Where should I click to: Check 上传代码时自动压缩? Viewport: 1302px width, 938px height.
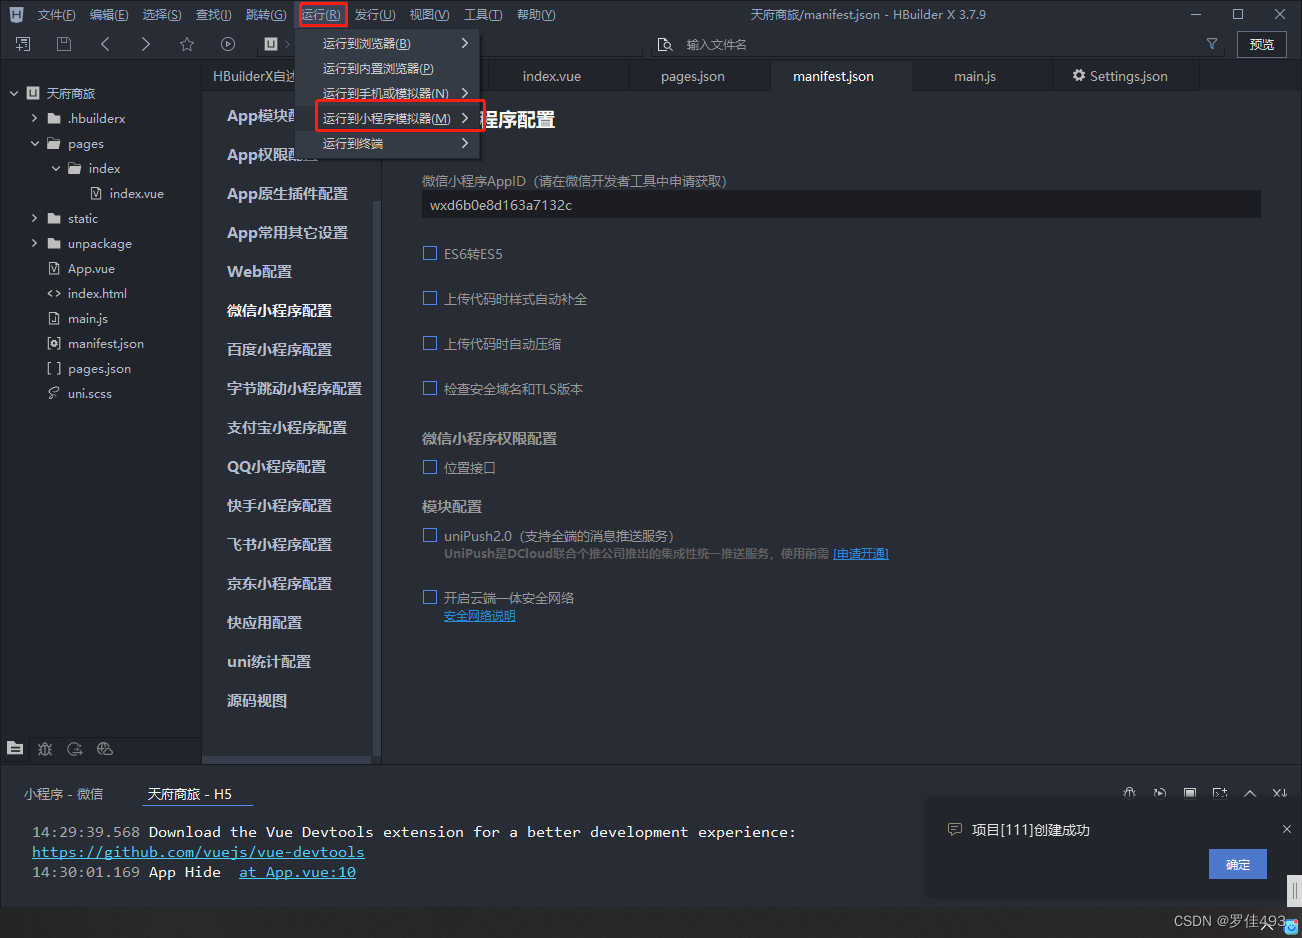point(430,343)
